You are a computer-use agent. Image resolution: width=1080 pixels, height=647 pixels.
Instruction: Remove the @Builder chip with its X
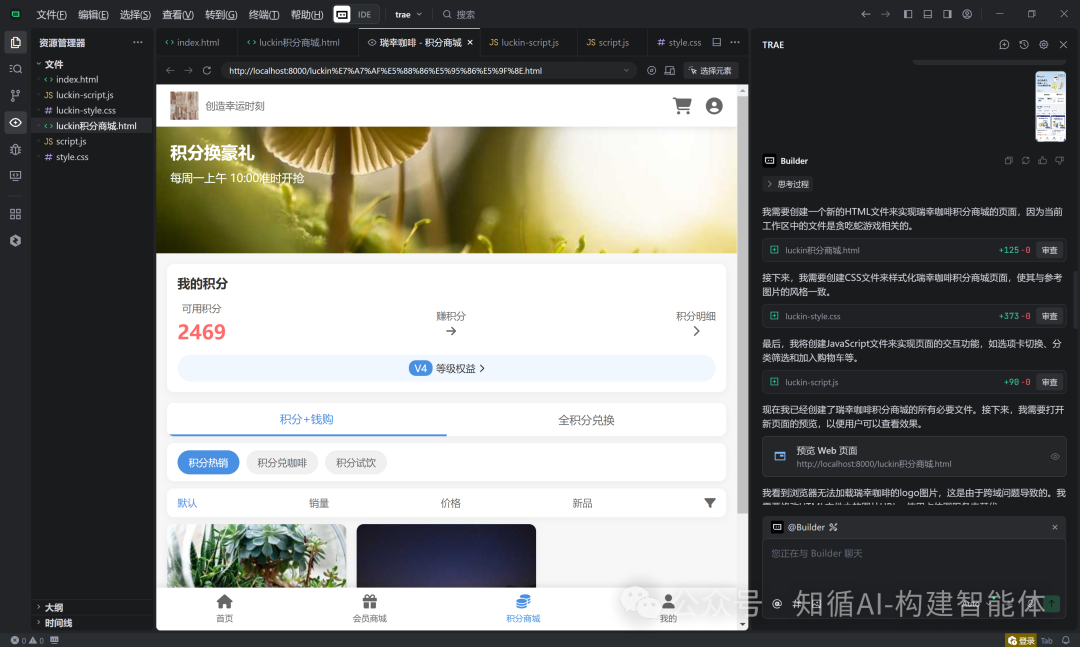pyautogui.click(x=1055, y=527)
